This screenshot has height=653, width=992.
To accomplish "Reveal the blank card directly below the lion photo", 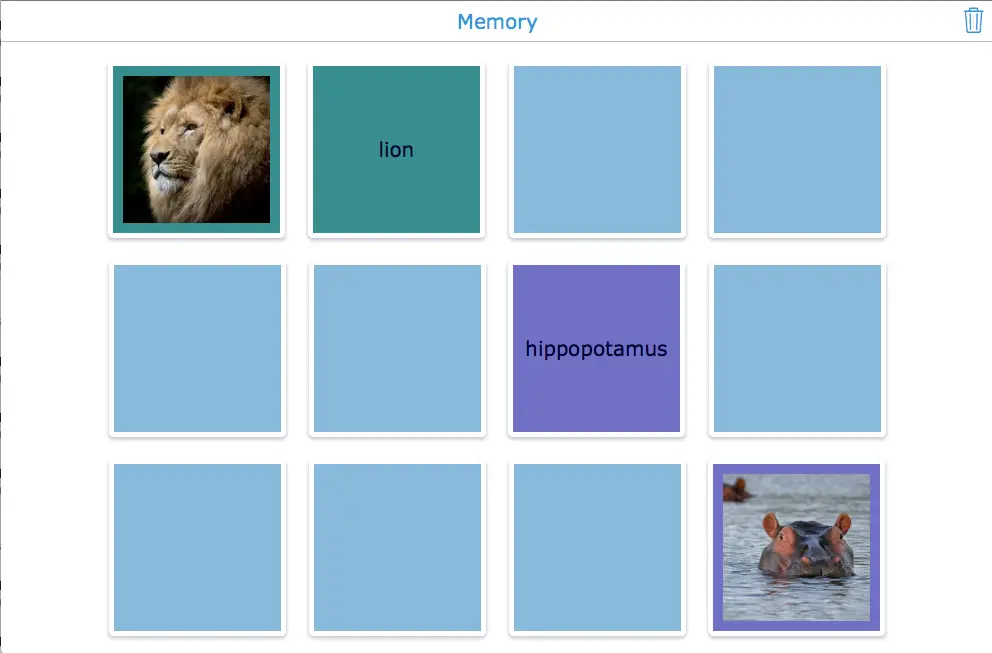I will (197, 349).
